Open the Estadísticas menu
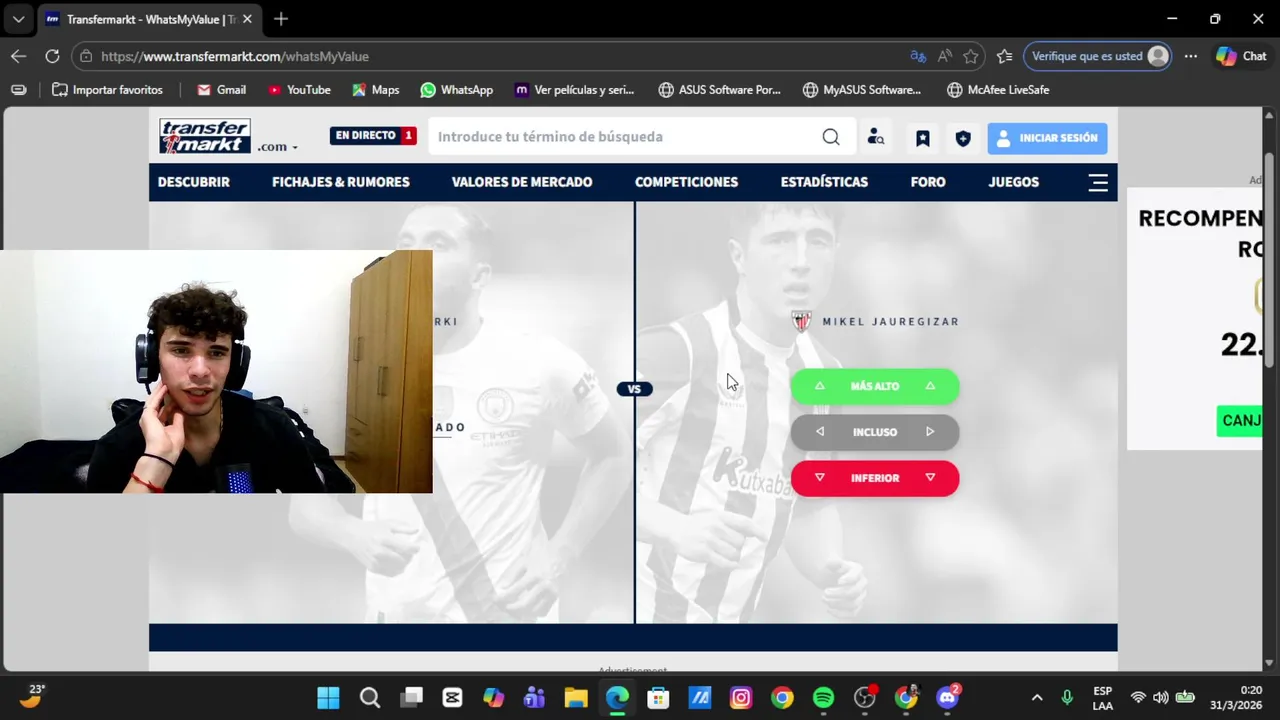Image resolution: width=1280 pixels, height=720 pixels. 824,182
